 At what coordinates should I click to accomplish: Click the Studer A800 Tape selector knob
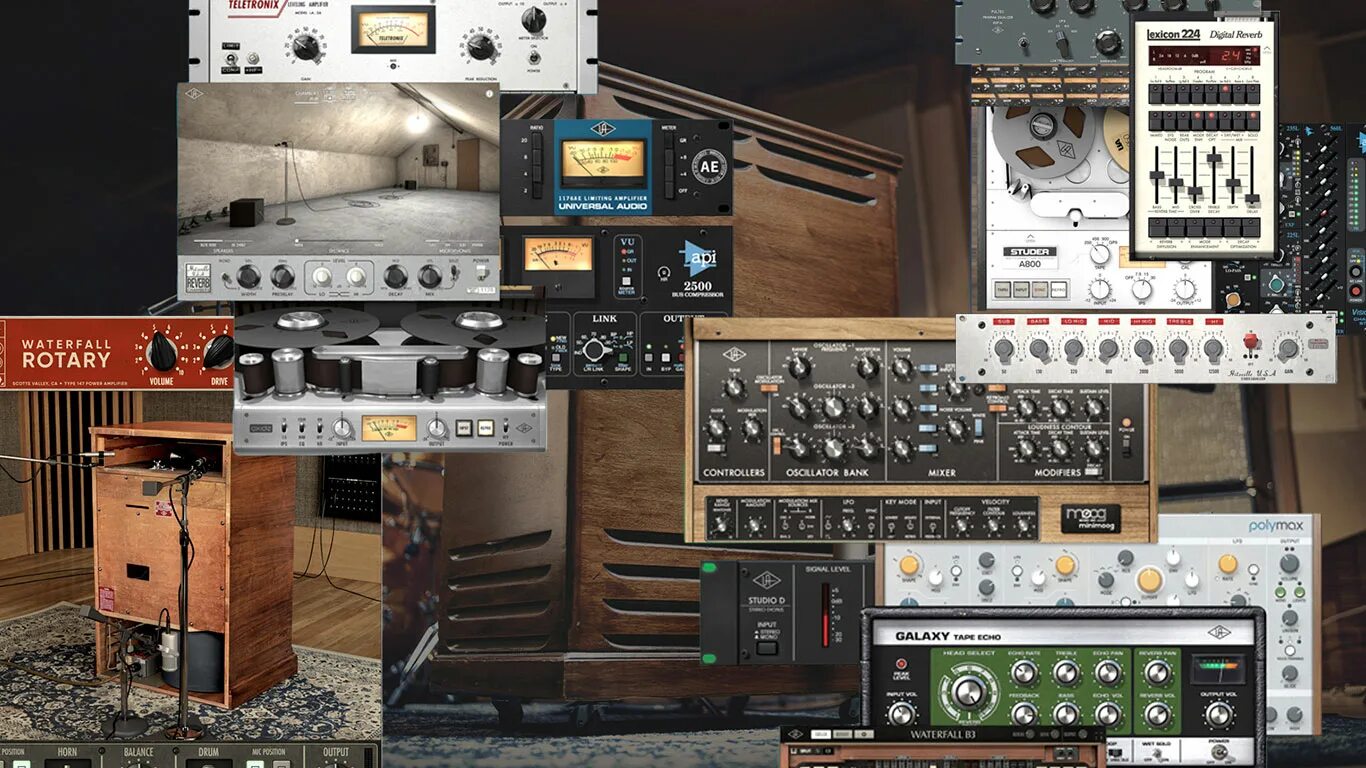(1100, 254)
